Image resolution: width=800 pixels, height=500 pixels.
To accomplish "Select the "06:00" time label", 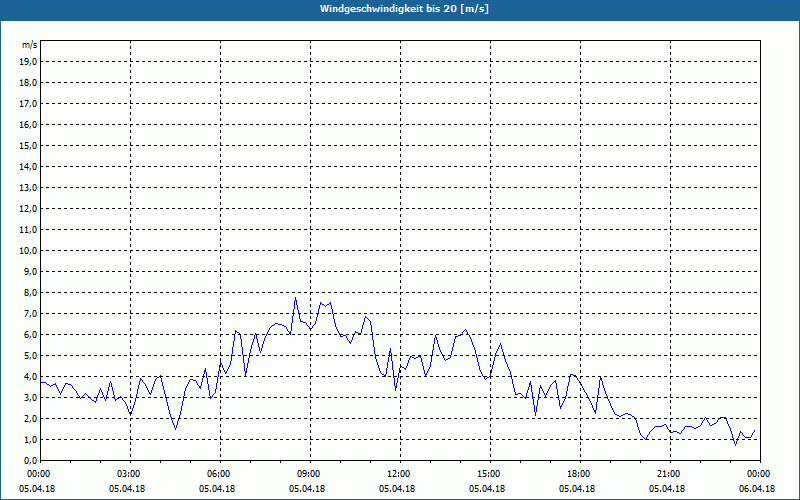I will [x=218, y=474].
